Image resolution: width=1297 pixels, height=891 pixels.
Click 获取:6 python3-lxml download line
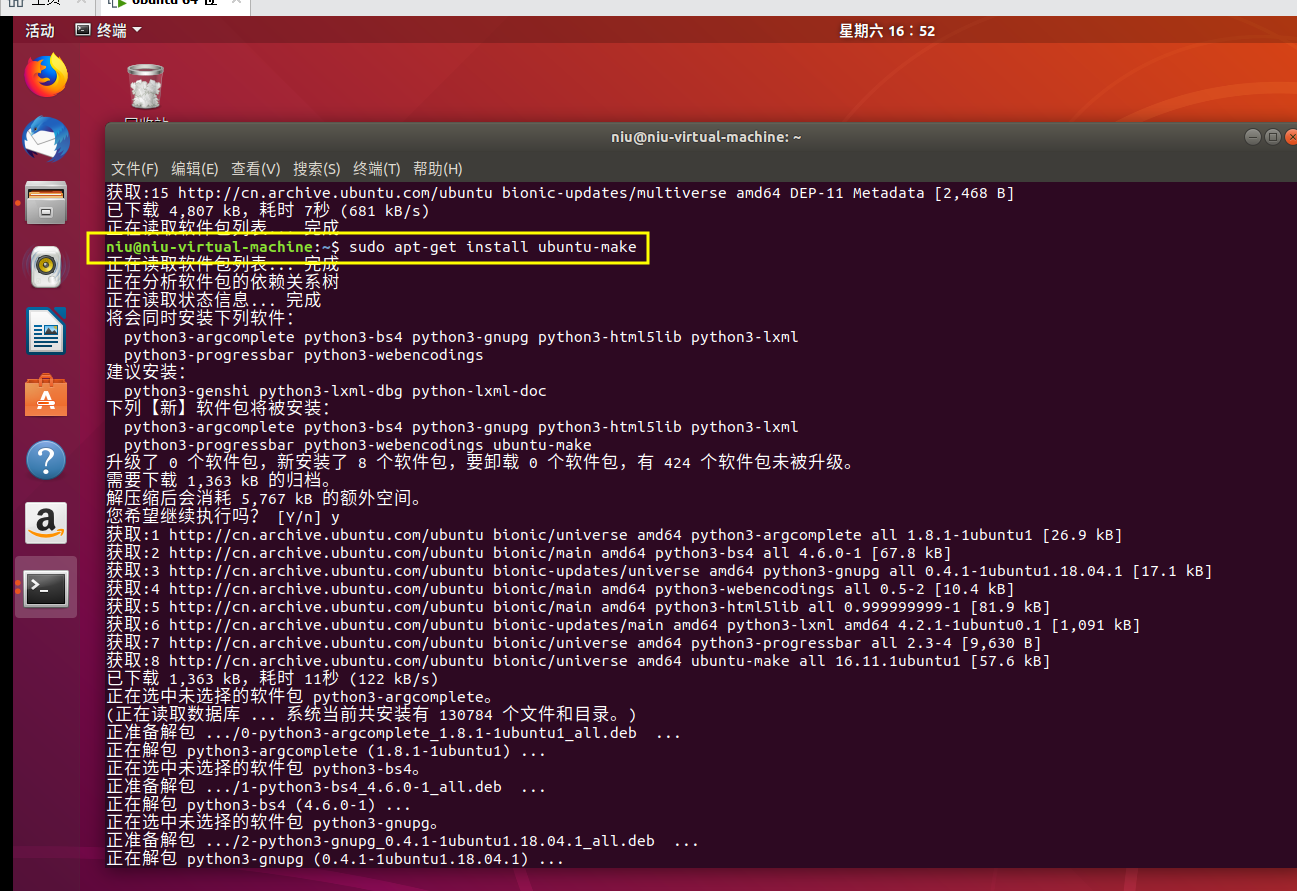click(x=623, y=625)
